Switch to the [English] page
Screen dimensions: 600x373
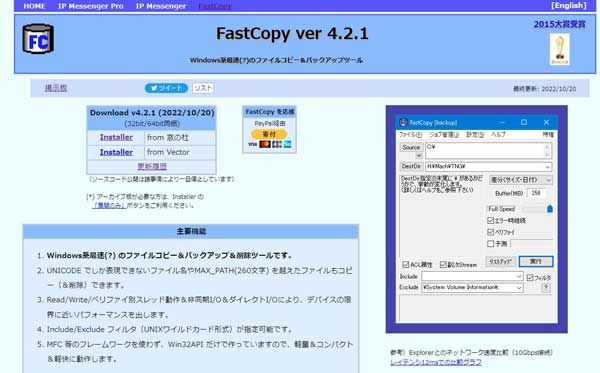click(x=569, y=5)
